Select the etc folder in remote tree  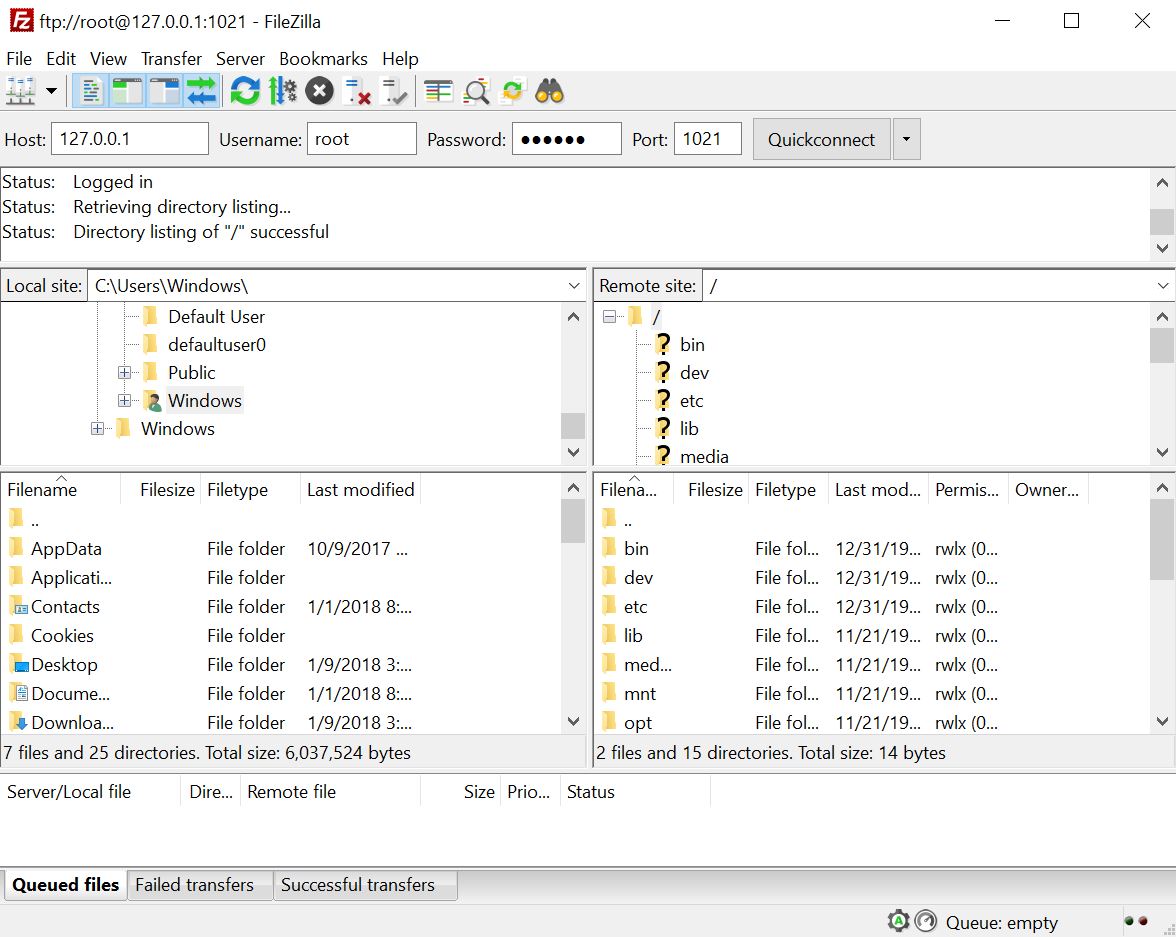point(691,401)
